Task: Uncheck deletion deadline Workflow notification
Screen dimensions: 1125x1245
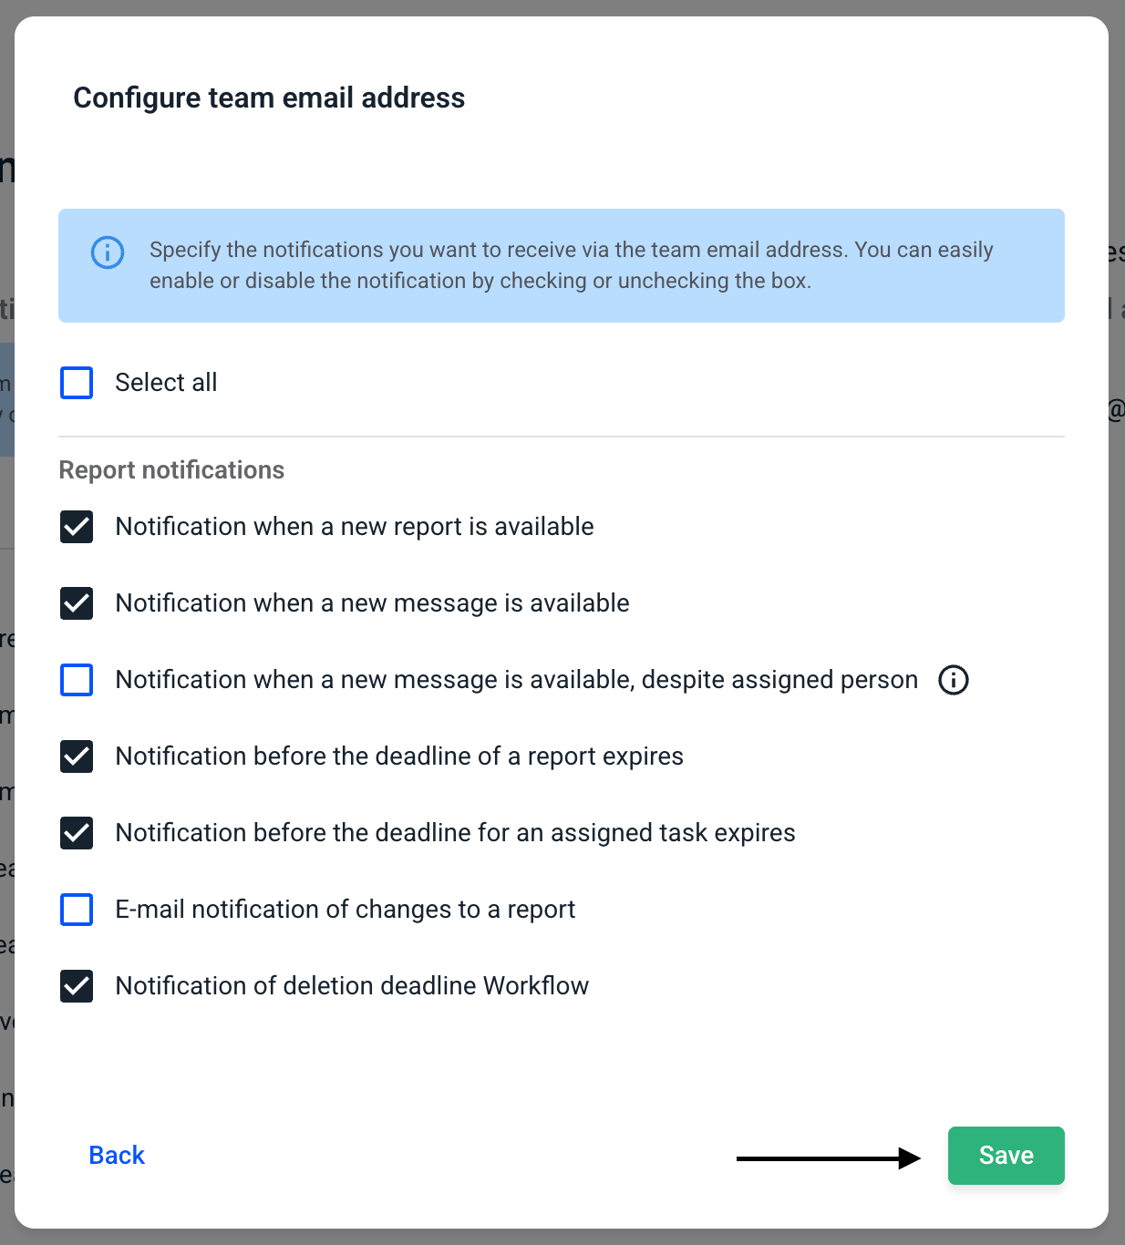Action: [x=77, y=986]
